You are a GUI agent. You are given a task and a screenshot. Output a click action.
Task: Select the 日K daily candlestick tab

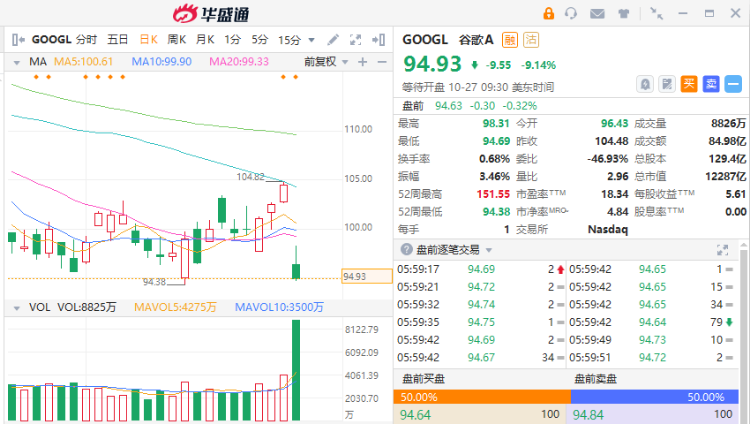point(148,40)
